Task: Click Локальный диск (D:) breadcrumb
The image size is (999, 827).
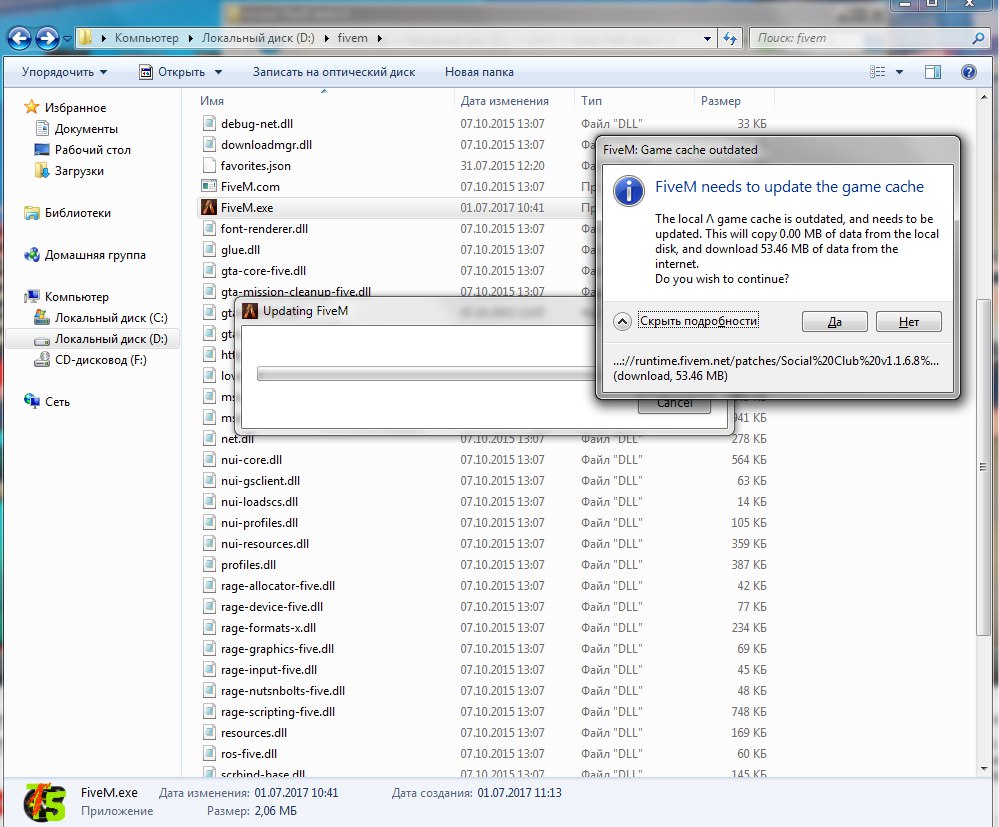Action: (258, 38)
